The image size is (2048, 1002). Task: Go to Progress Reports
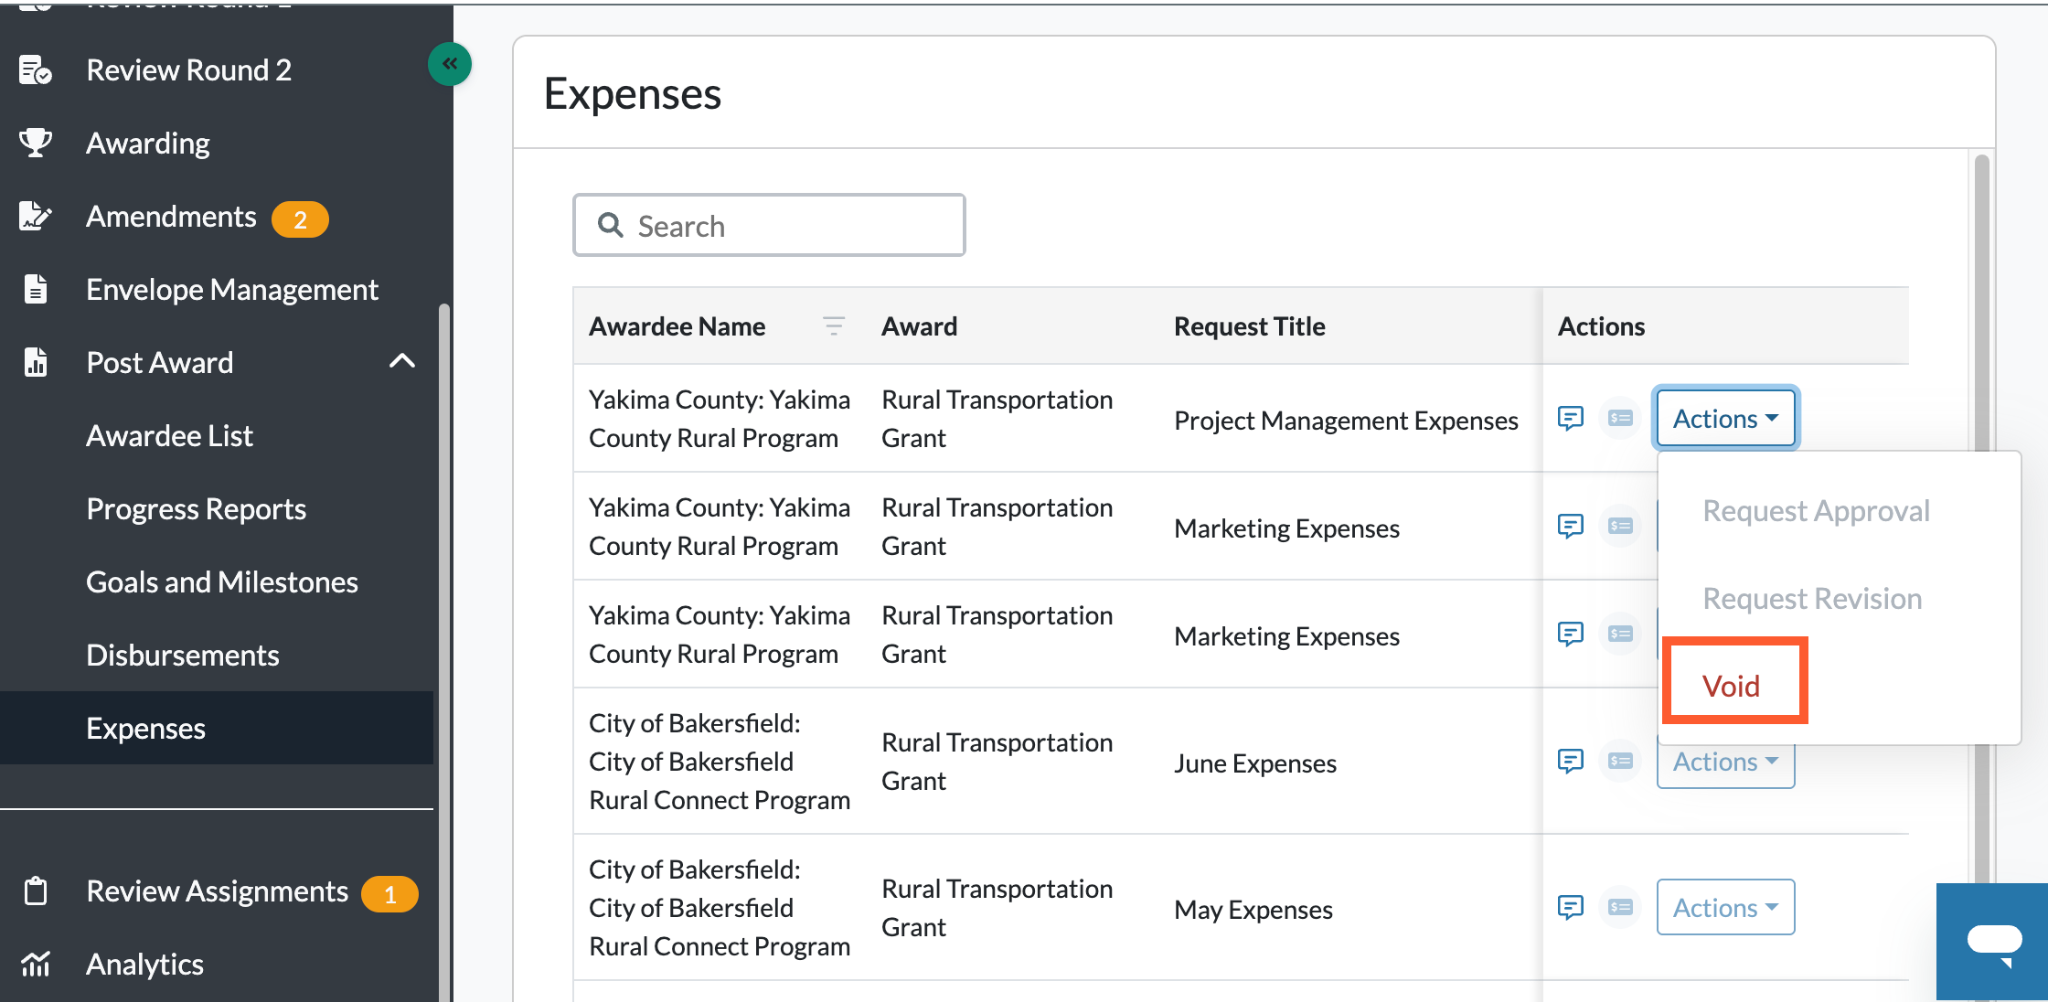196,509
